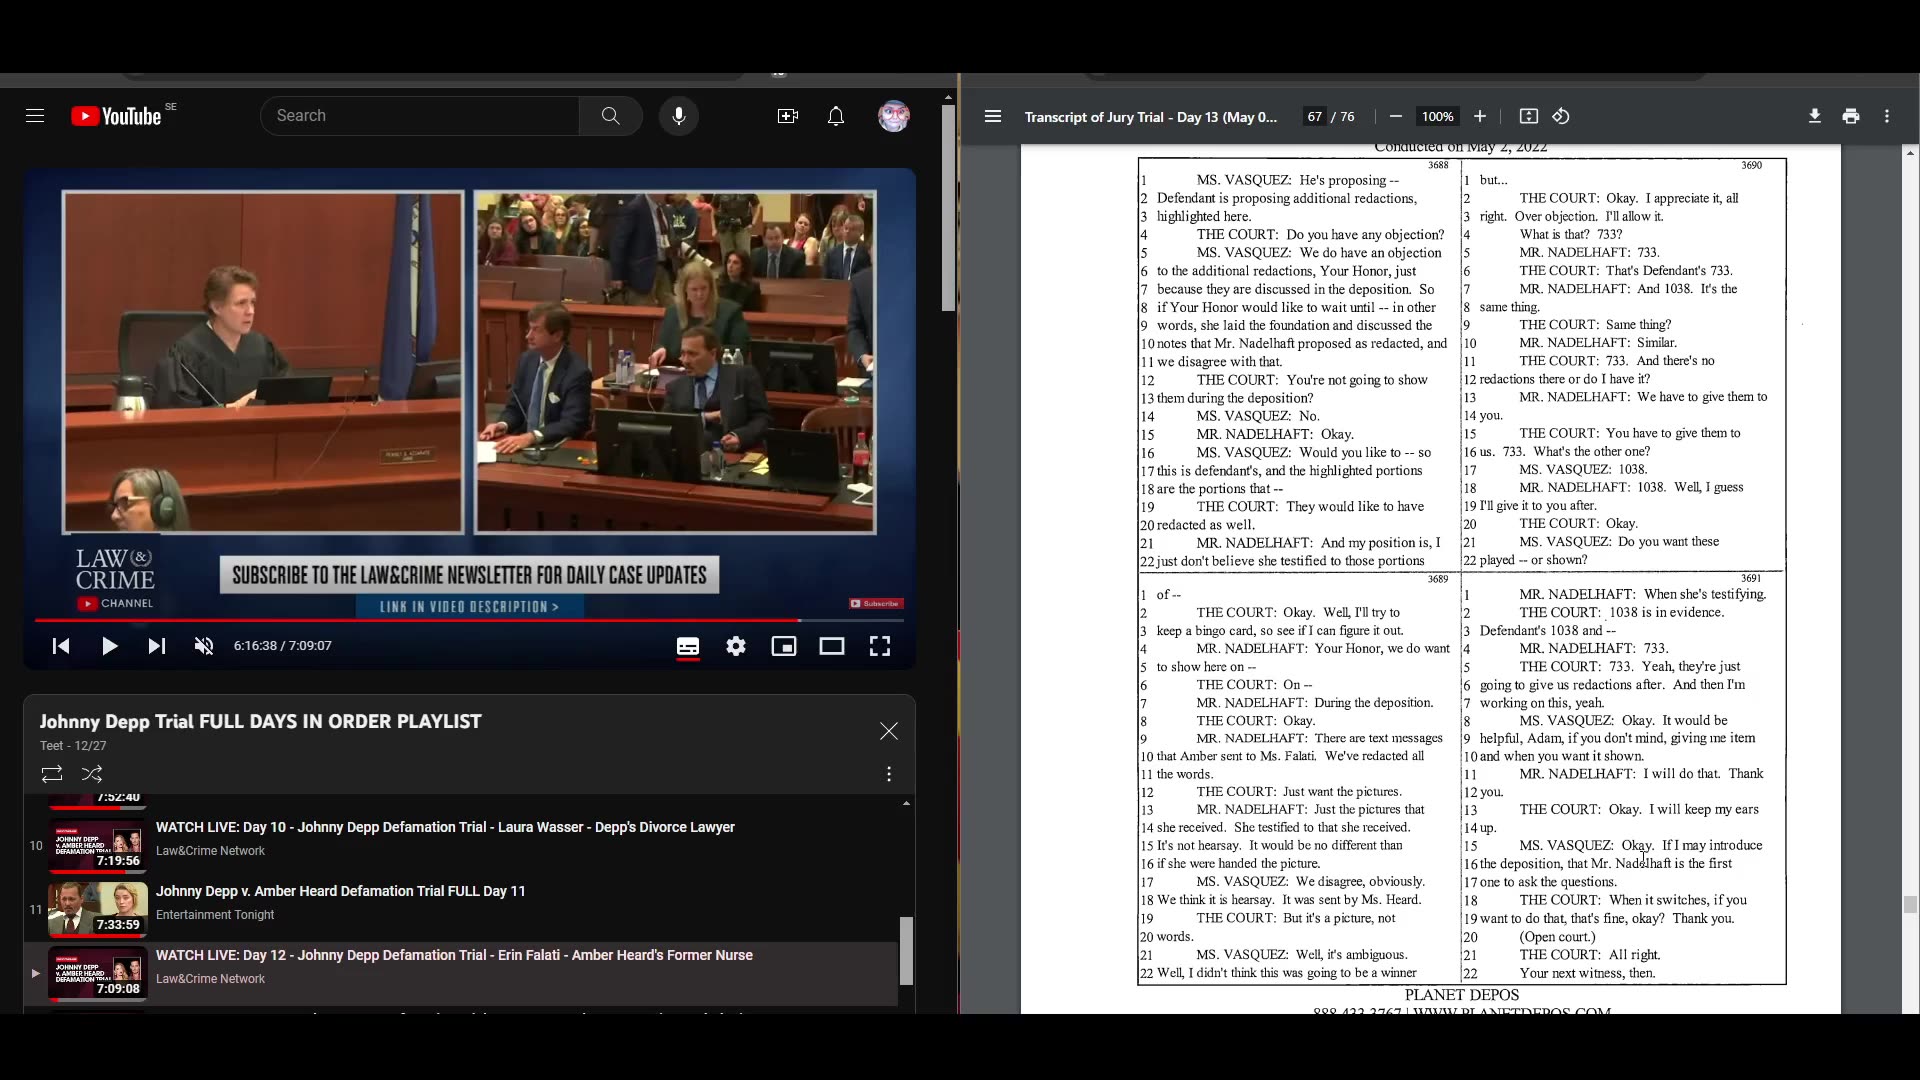This screenshot has height=1080, width=1920.
Task: Open the PDF viewer more-actions menu
Action: [1886, 116]
